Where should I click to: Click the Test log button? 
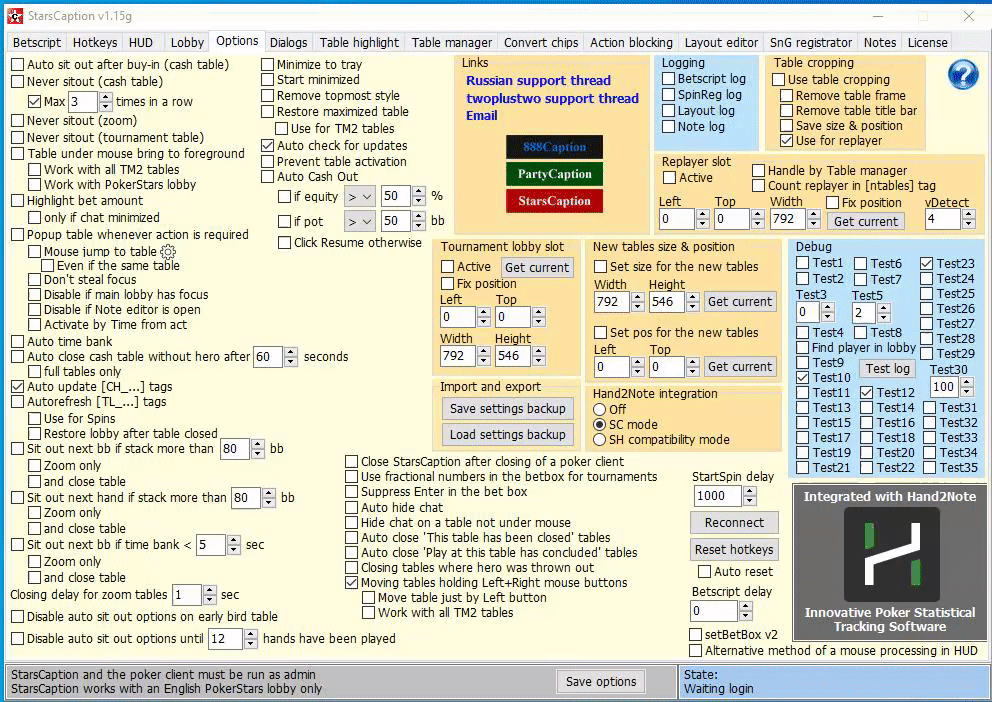[x=888, y=368]
